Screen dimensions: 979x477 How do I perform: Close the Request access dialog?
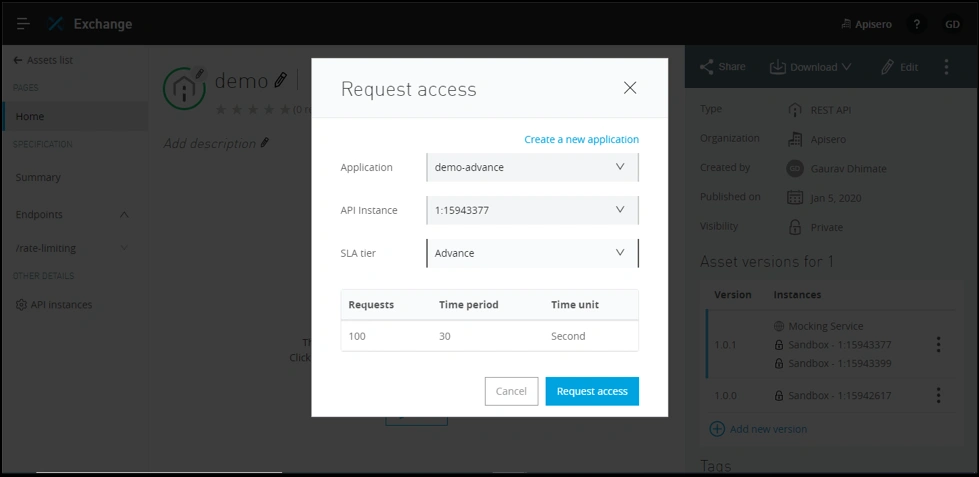coord(630,88)
